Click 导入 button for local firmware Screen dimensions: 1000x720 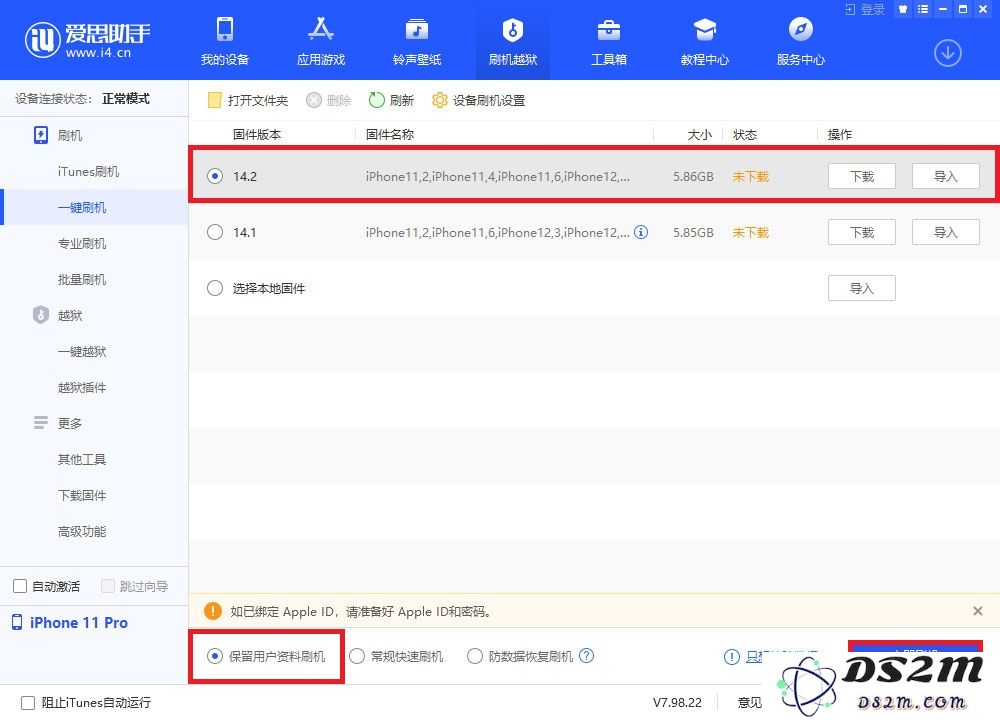coord(862,288)
